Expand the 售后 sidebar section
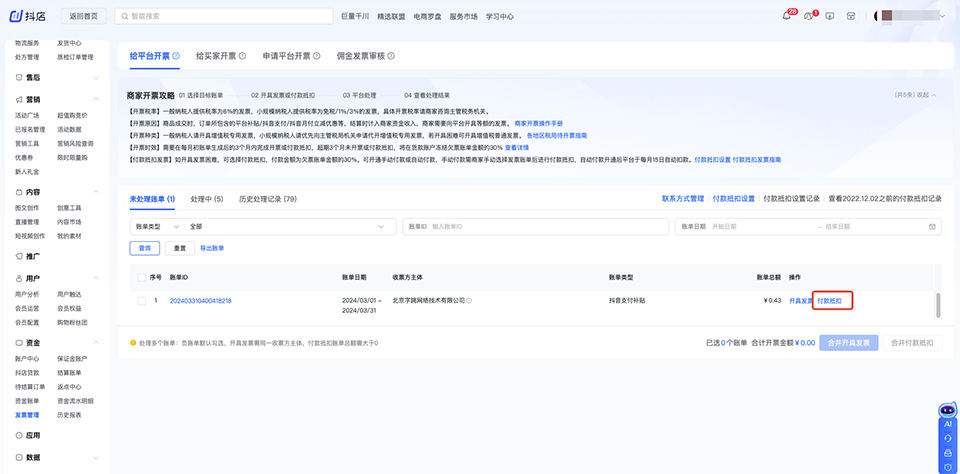 96,77
